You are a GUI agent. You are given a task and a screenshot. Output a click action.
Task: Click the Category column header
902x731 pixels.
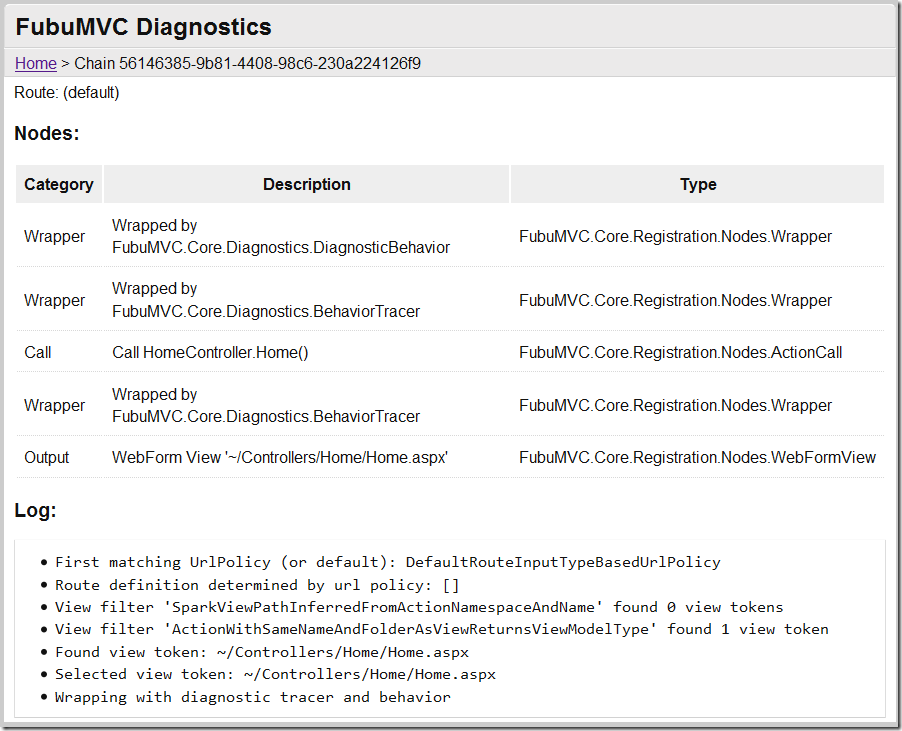pos(59,184)
